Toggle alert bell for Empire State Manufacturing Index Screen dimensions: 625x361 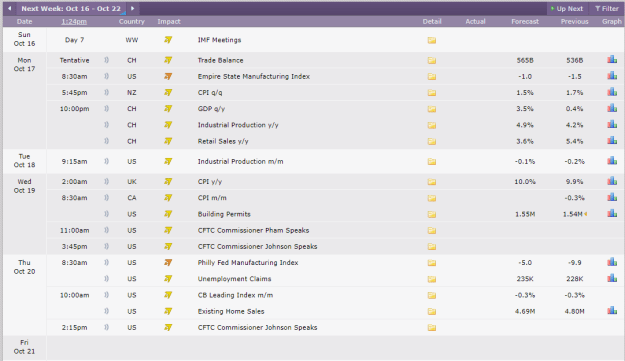(x=106, y=76)
